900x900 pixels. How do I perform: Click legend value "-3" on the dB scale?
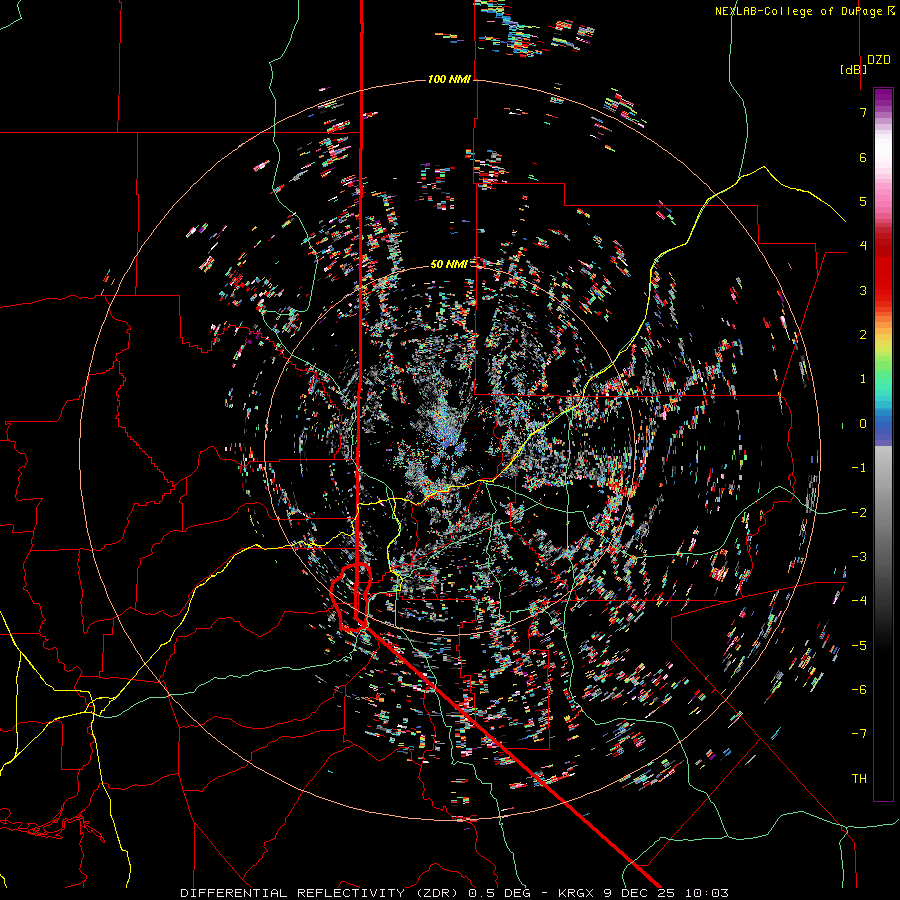tap(859, 557)
